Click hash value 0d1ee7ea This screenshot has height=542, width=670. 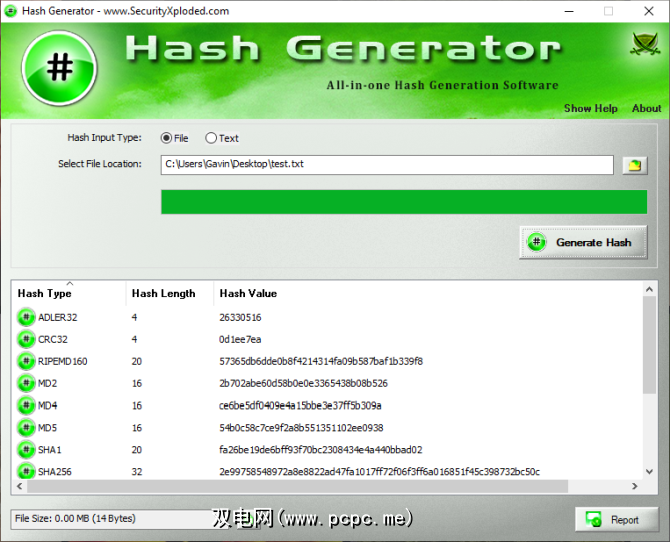click(x=240, y=339)
